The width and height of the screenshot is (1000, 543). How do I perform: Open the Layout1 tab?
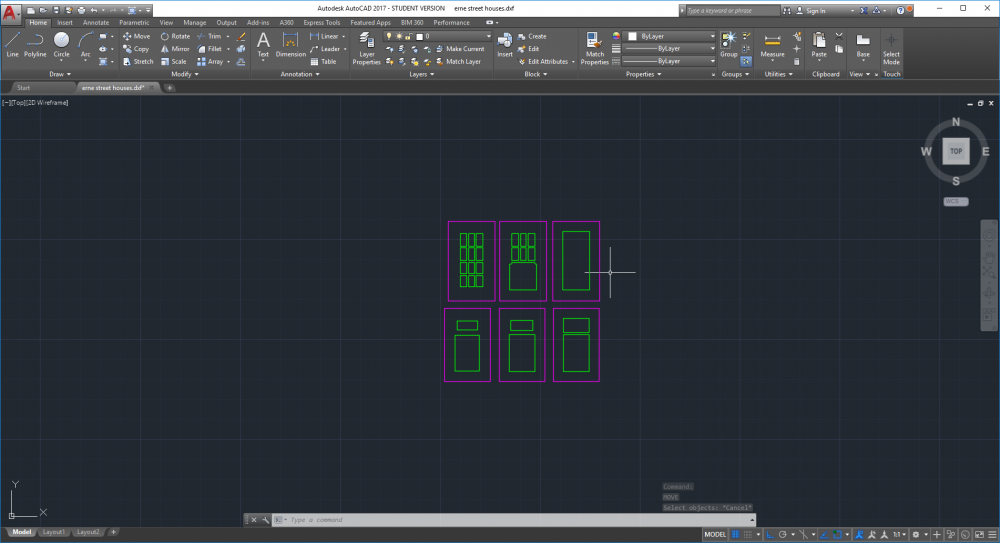pos(53,532)
